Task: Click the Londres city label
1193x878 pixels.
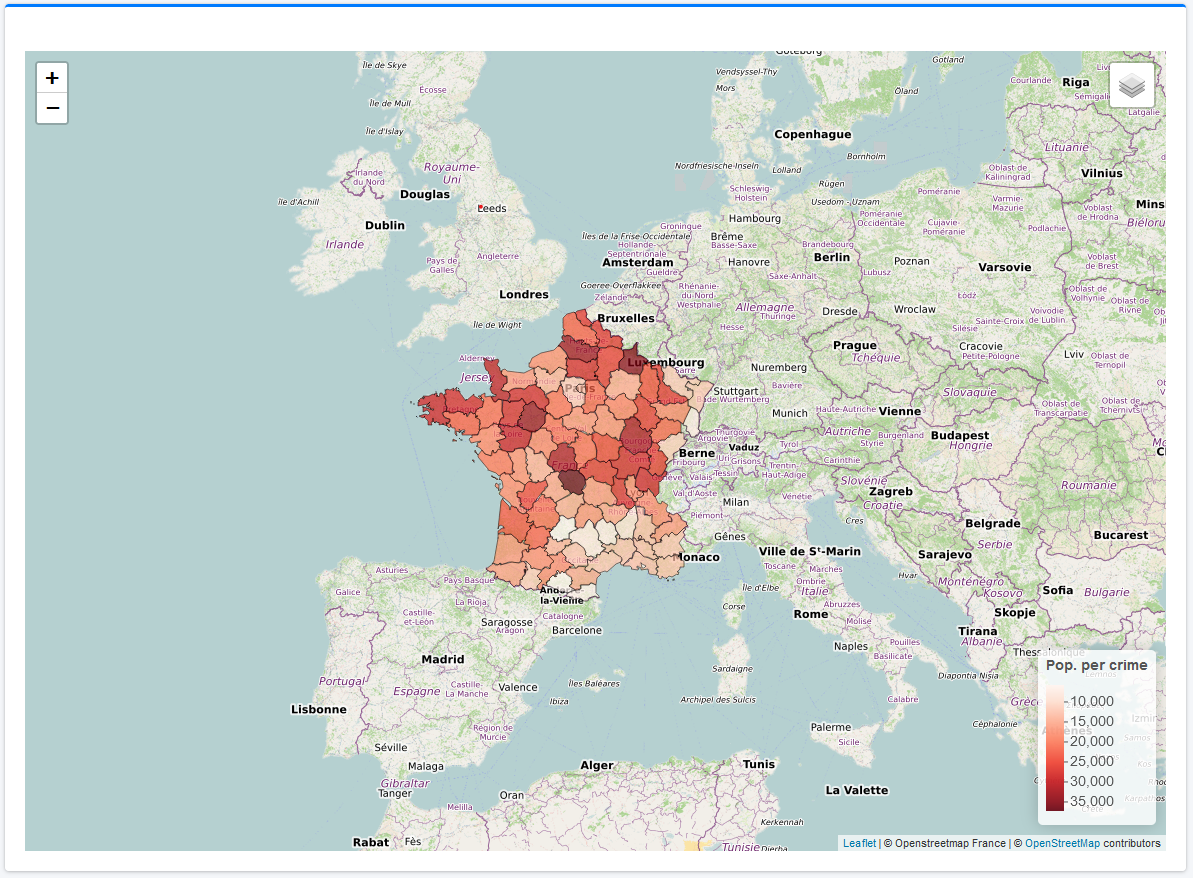Action: click(x=523, y=294)
